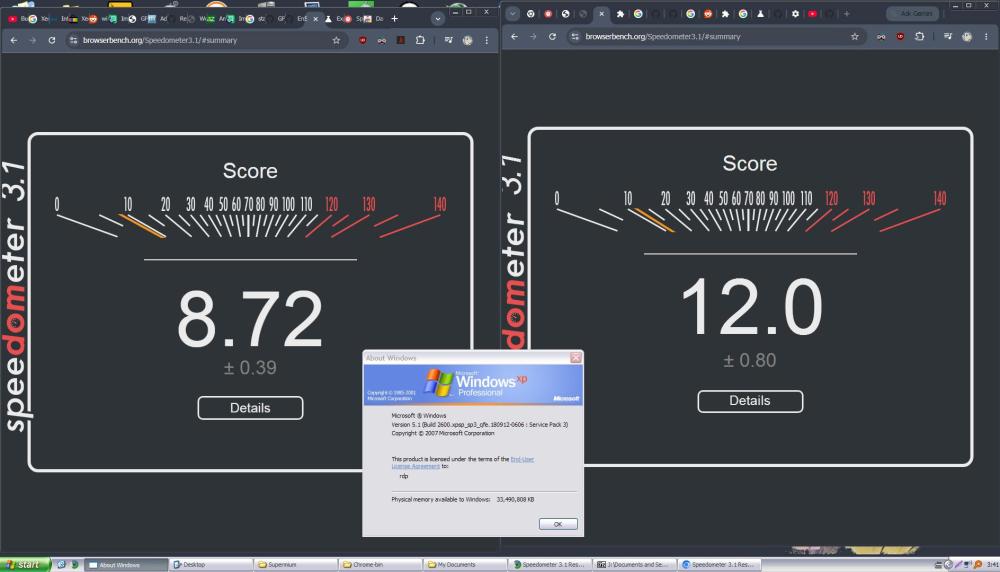This screenshot has width=1000, height=572.
Task: Select YouTube first tab in left browser
Action: (x=12, y=19)
